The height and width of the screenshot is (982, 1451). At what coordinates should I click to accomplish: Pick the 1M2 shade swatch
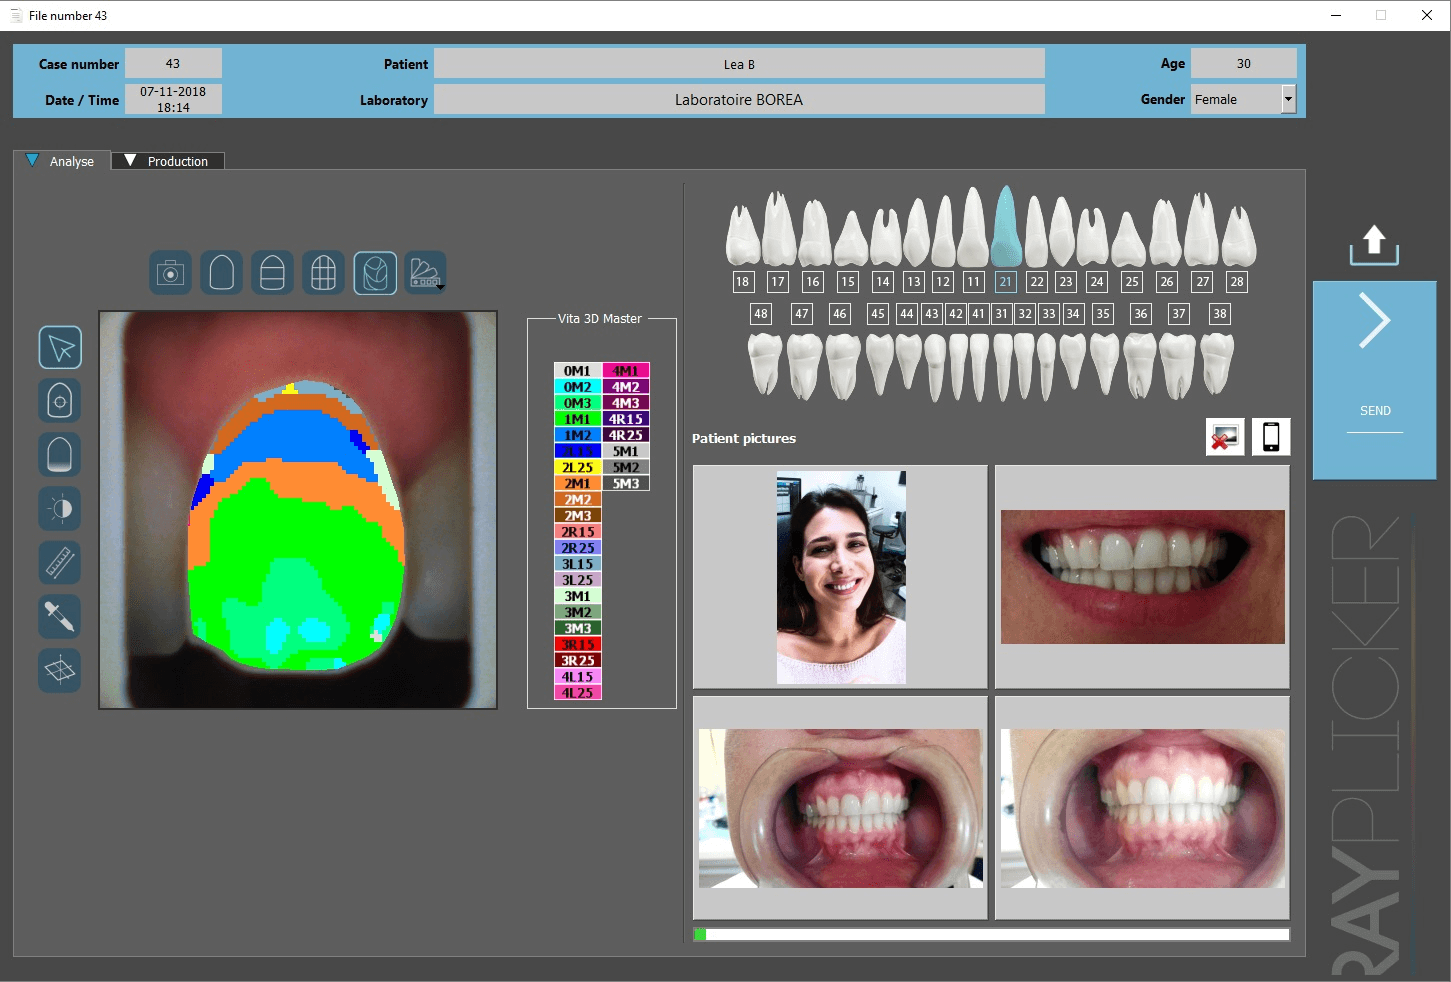577,435
